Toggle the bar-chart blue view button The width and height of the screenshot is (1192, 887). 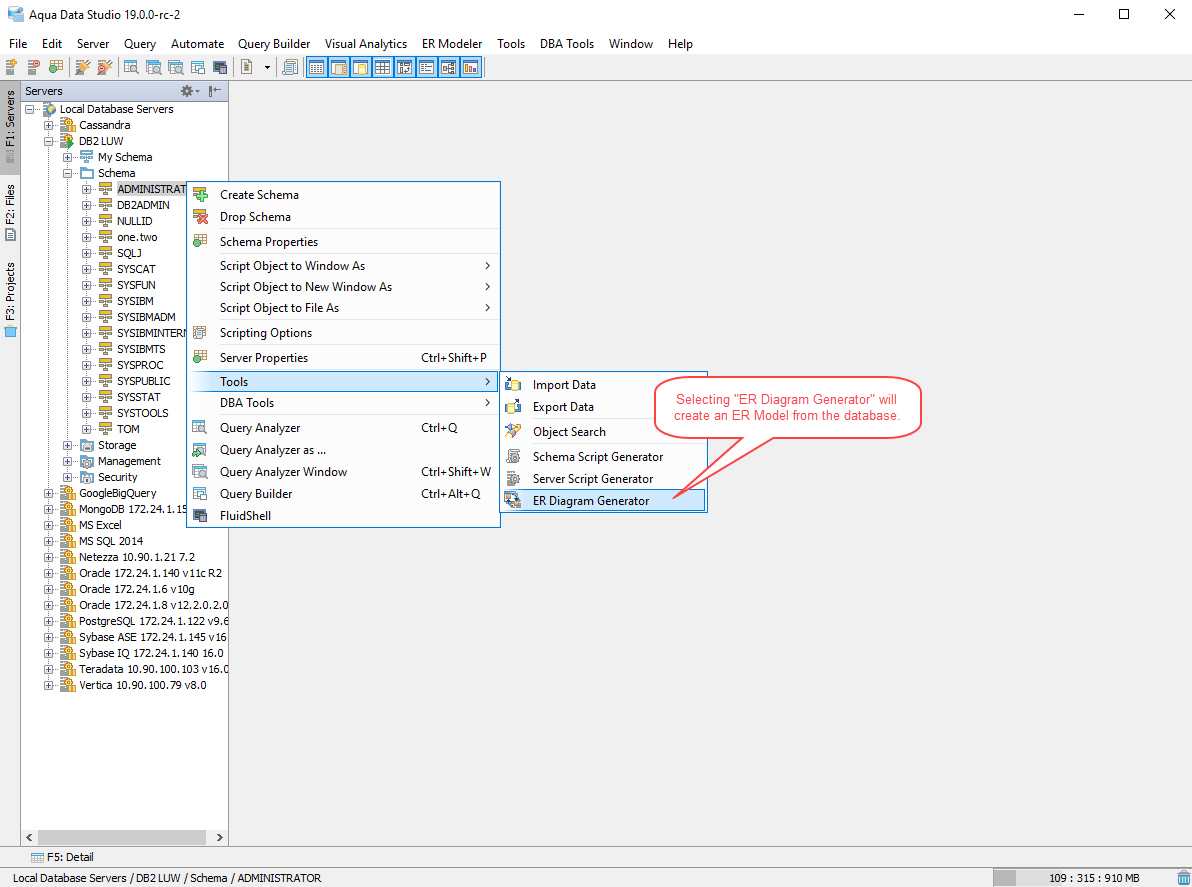click(471, 68)
